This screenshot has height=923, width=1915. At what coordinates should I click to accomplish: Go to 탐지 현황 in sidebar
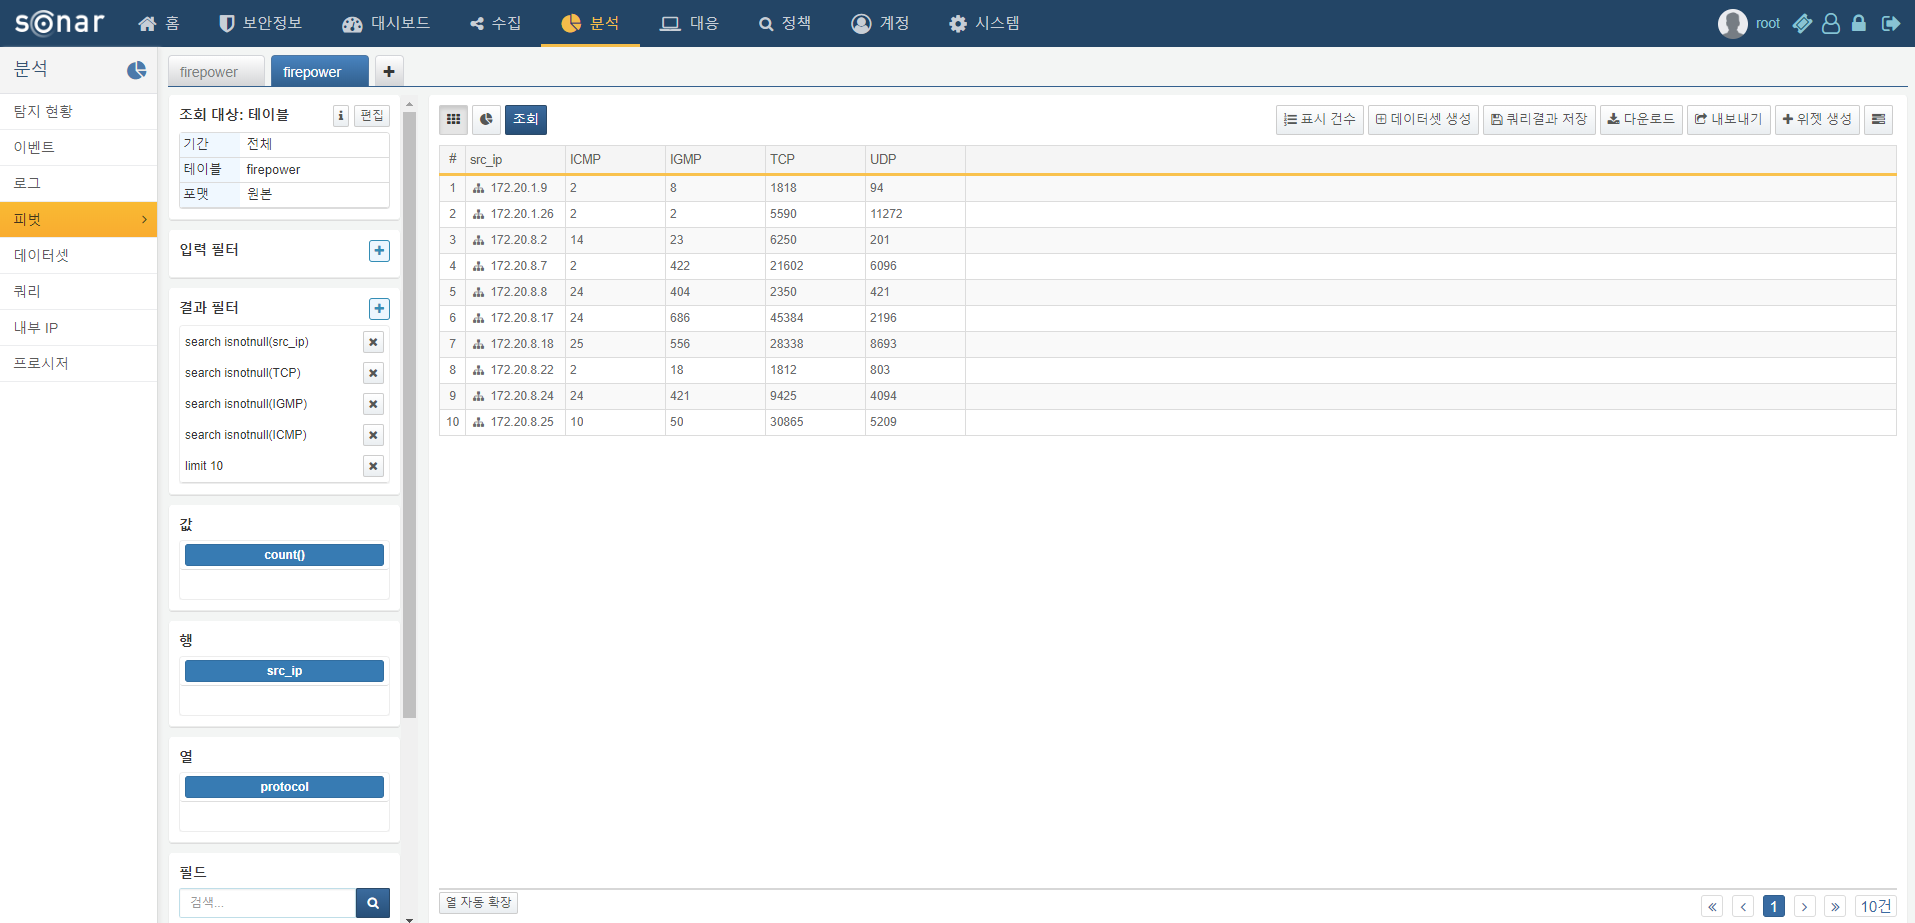coord(78,111)
